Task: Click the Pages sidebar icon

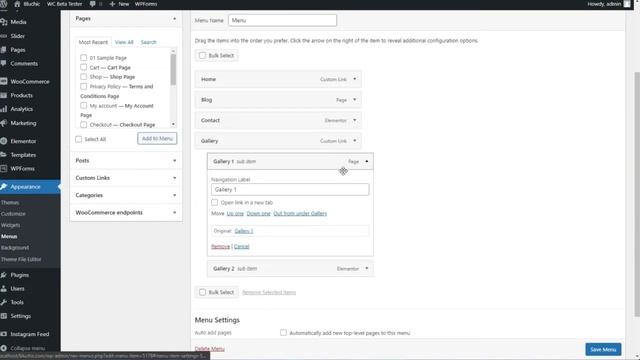Action: pos(4,50)
